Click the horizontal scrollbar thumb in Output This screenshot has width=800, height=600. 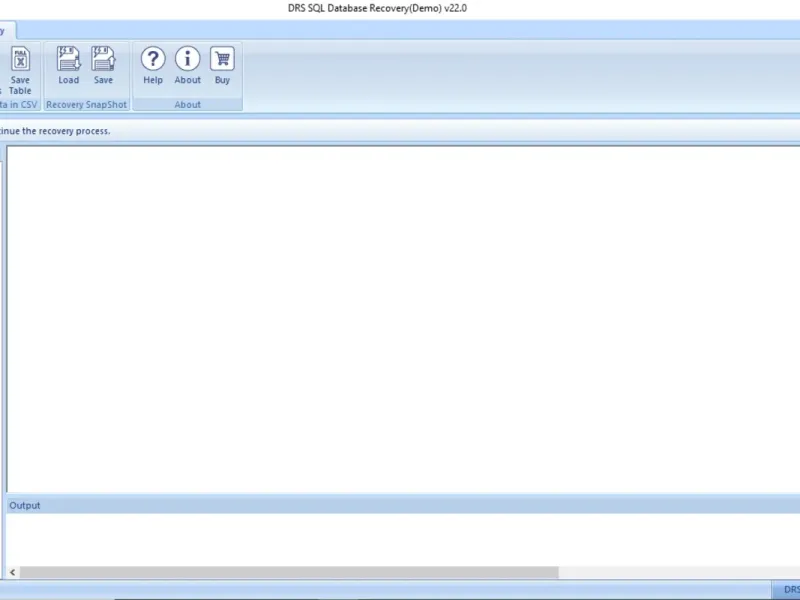point(289,572)
